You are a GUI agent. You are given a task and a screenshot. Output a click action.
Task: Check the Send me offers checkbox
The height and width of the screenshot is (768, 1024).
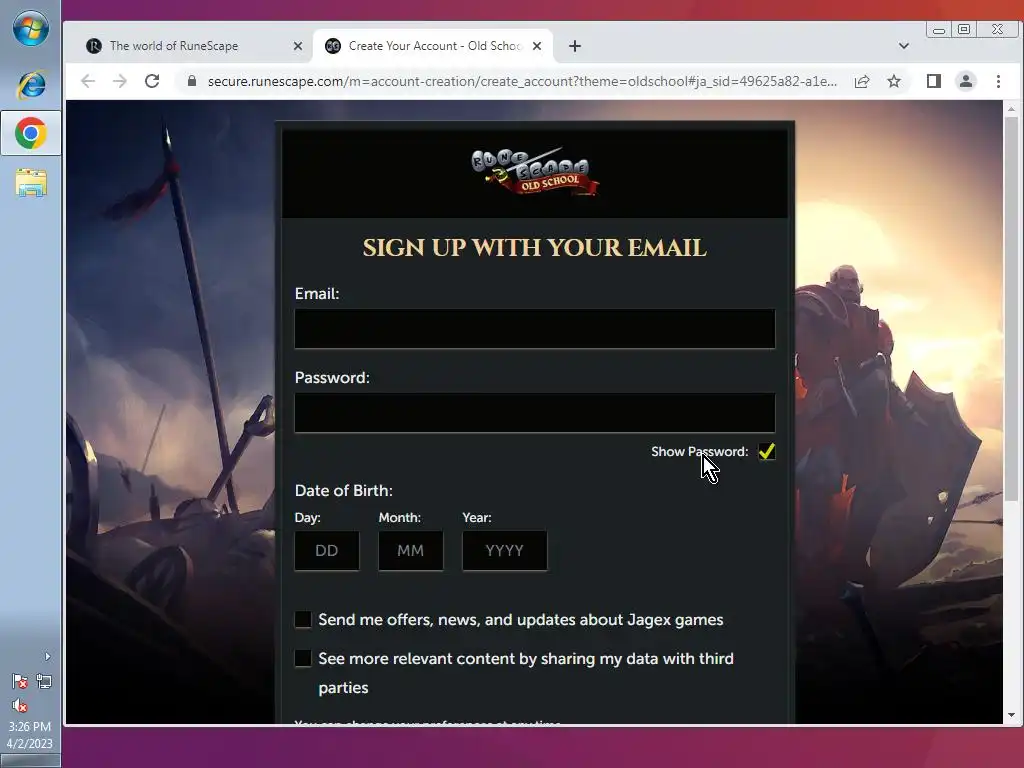pos(303,619)
